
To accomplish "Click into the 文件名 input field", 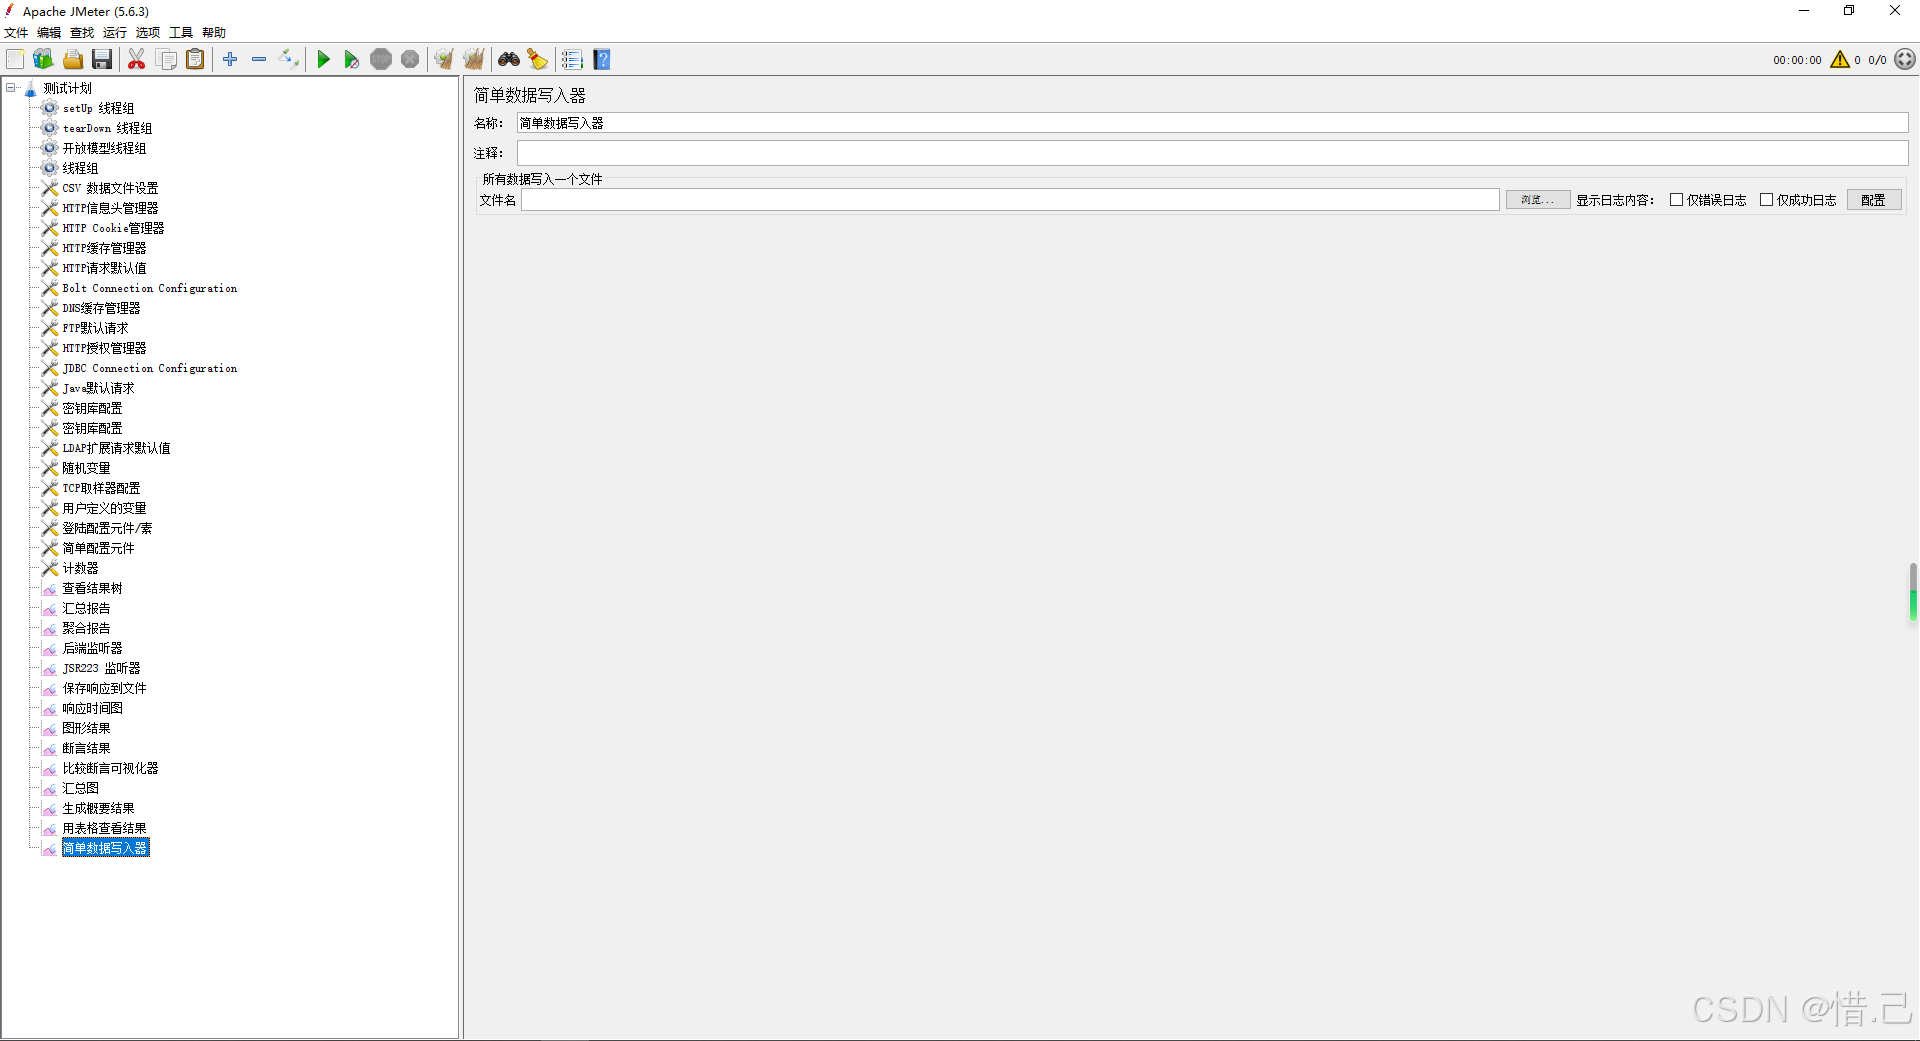I will (x=1010, y=200).
